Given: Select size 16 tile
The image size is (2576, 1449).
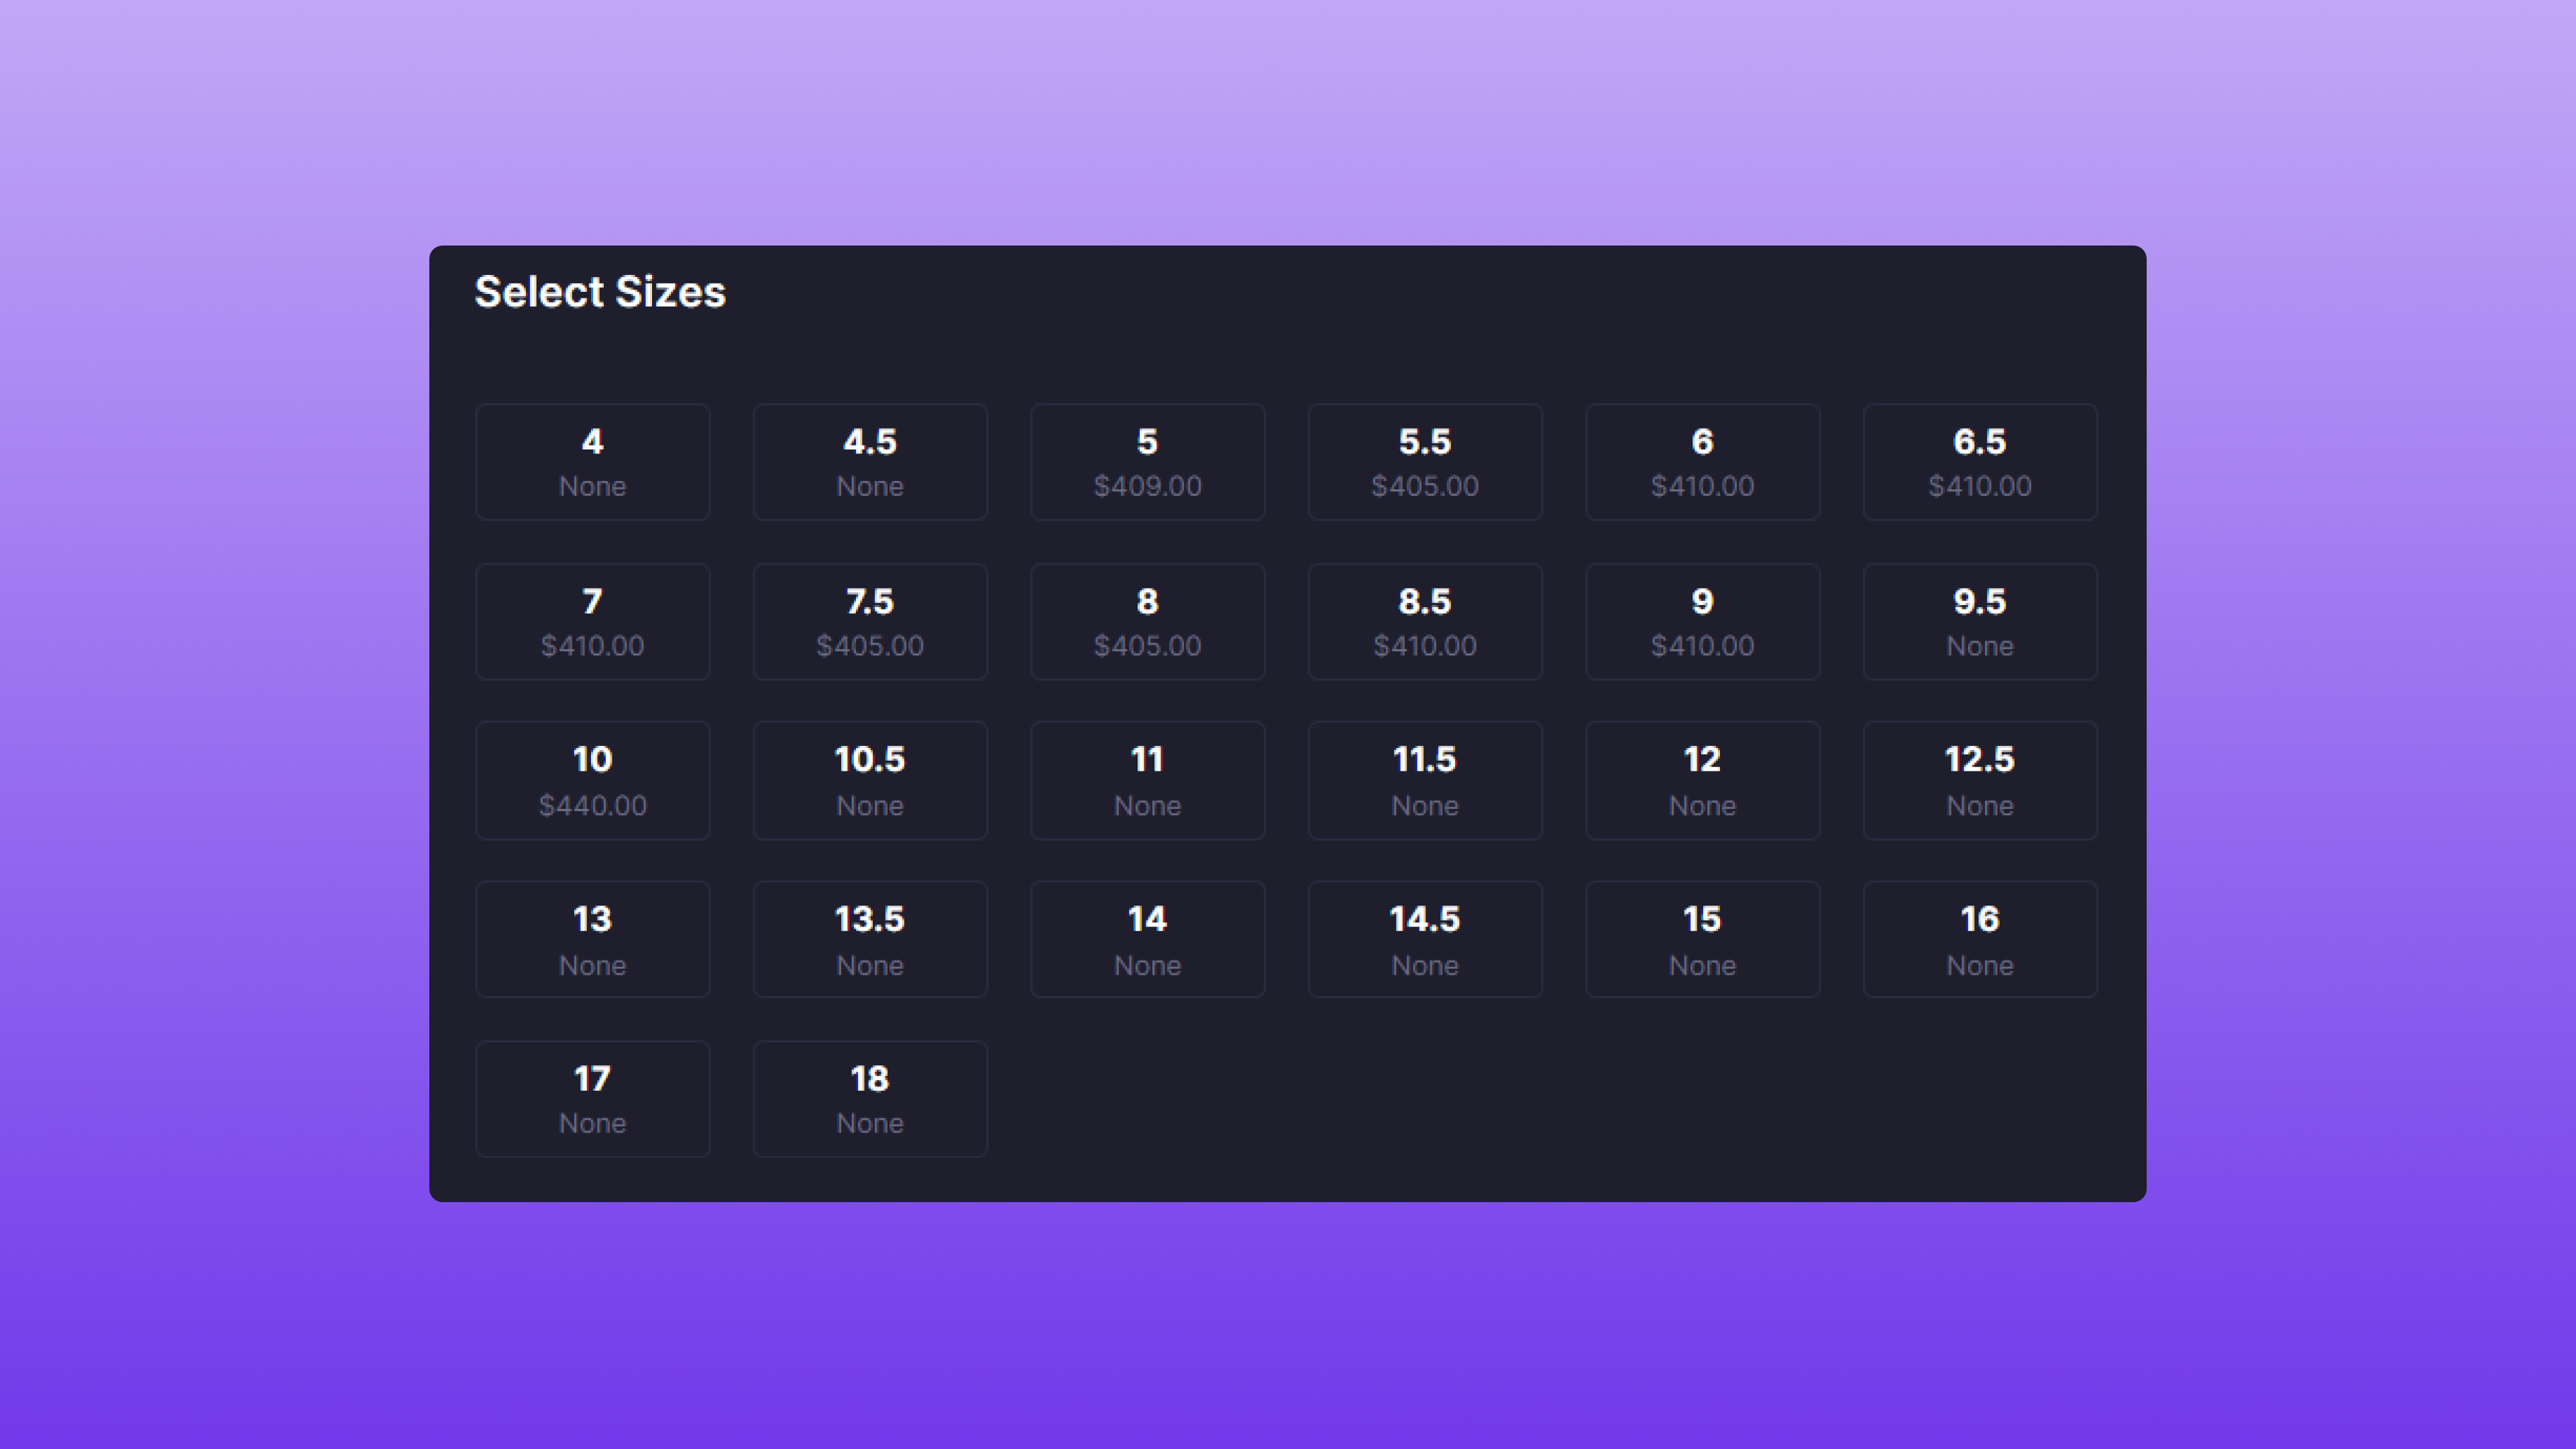Looking at the screenshot, I should [1979, 939].
